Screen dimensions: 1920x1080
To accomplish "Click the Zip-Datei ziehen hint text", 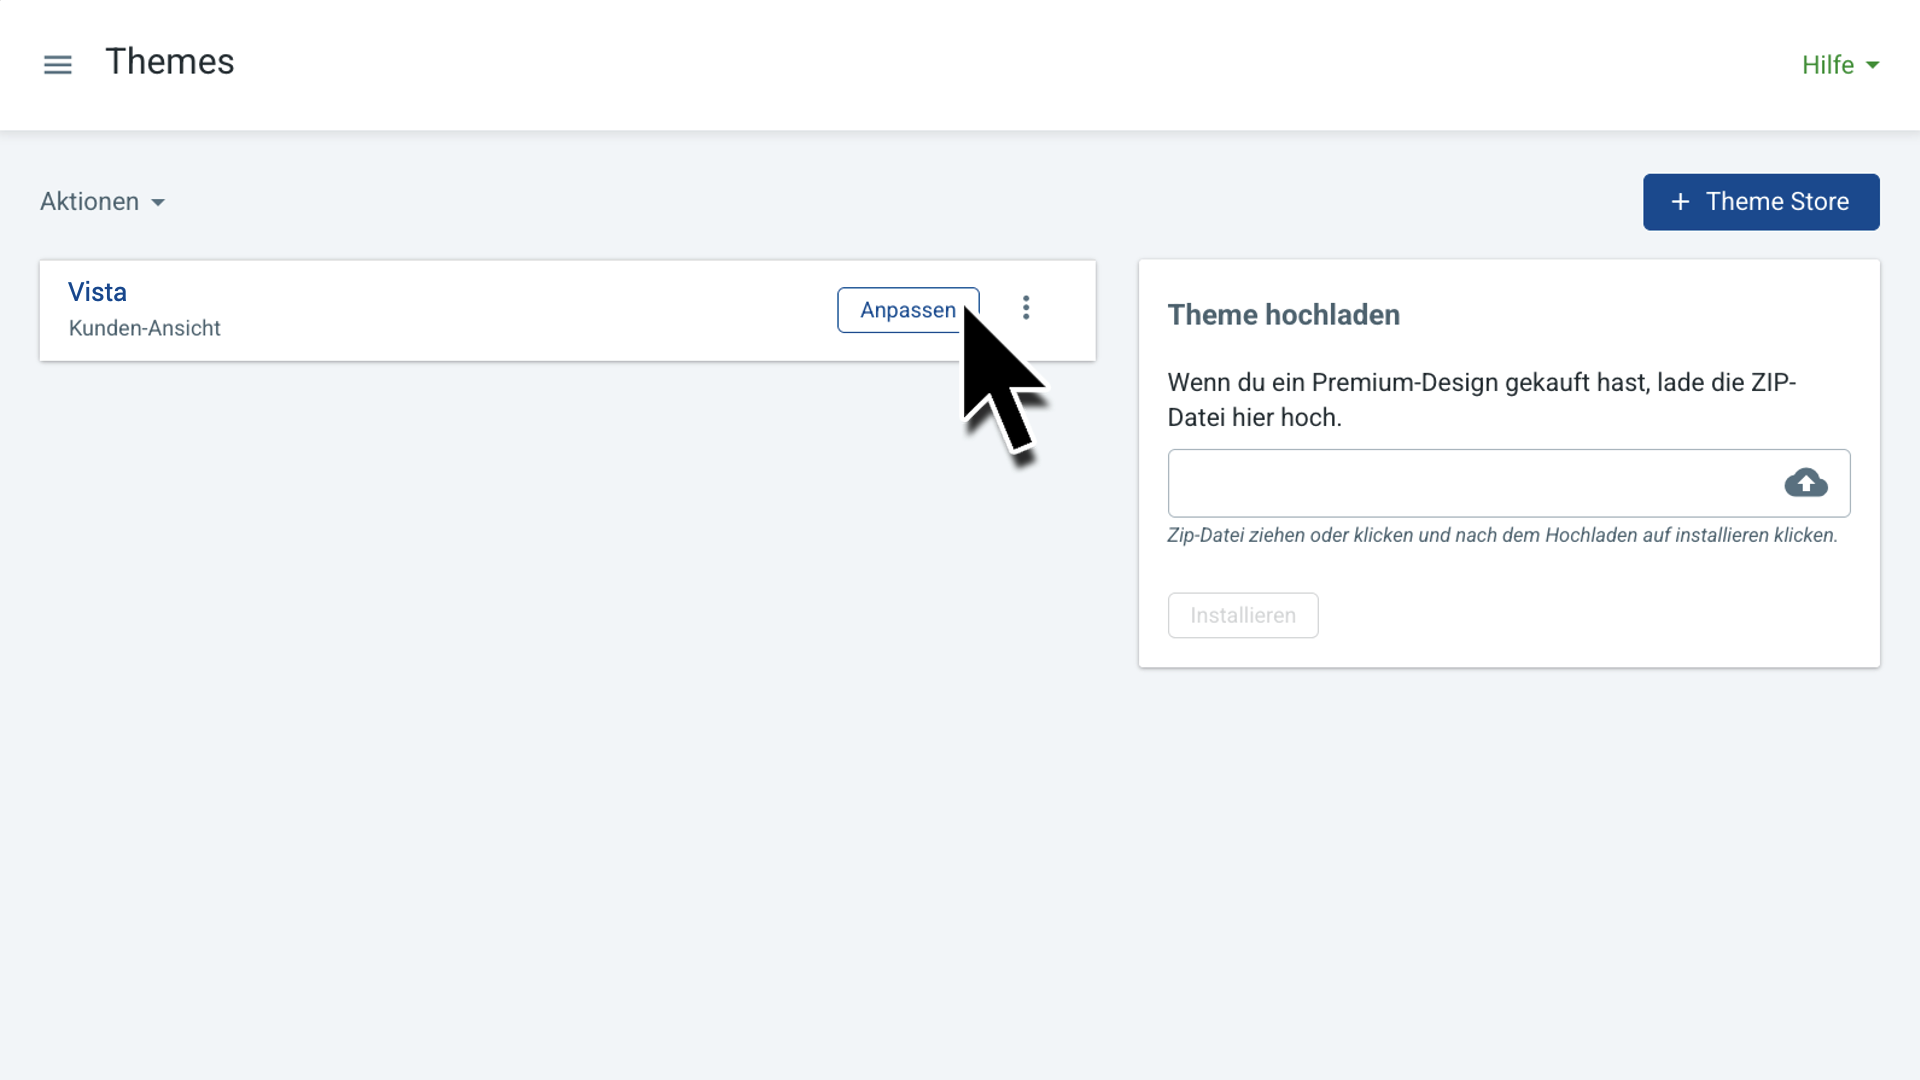I will (x=1501, y=535).
